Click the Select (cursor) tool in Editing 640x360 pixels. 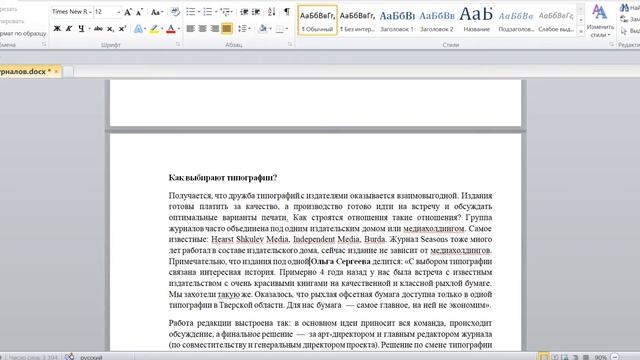(x=624, y=31)
